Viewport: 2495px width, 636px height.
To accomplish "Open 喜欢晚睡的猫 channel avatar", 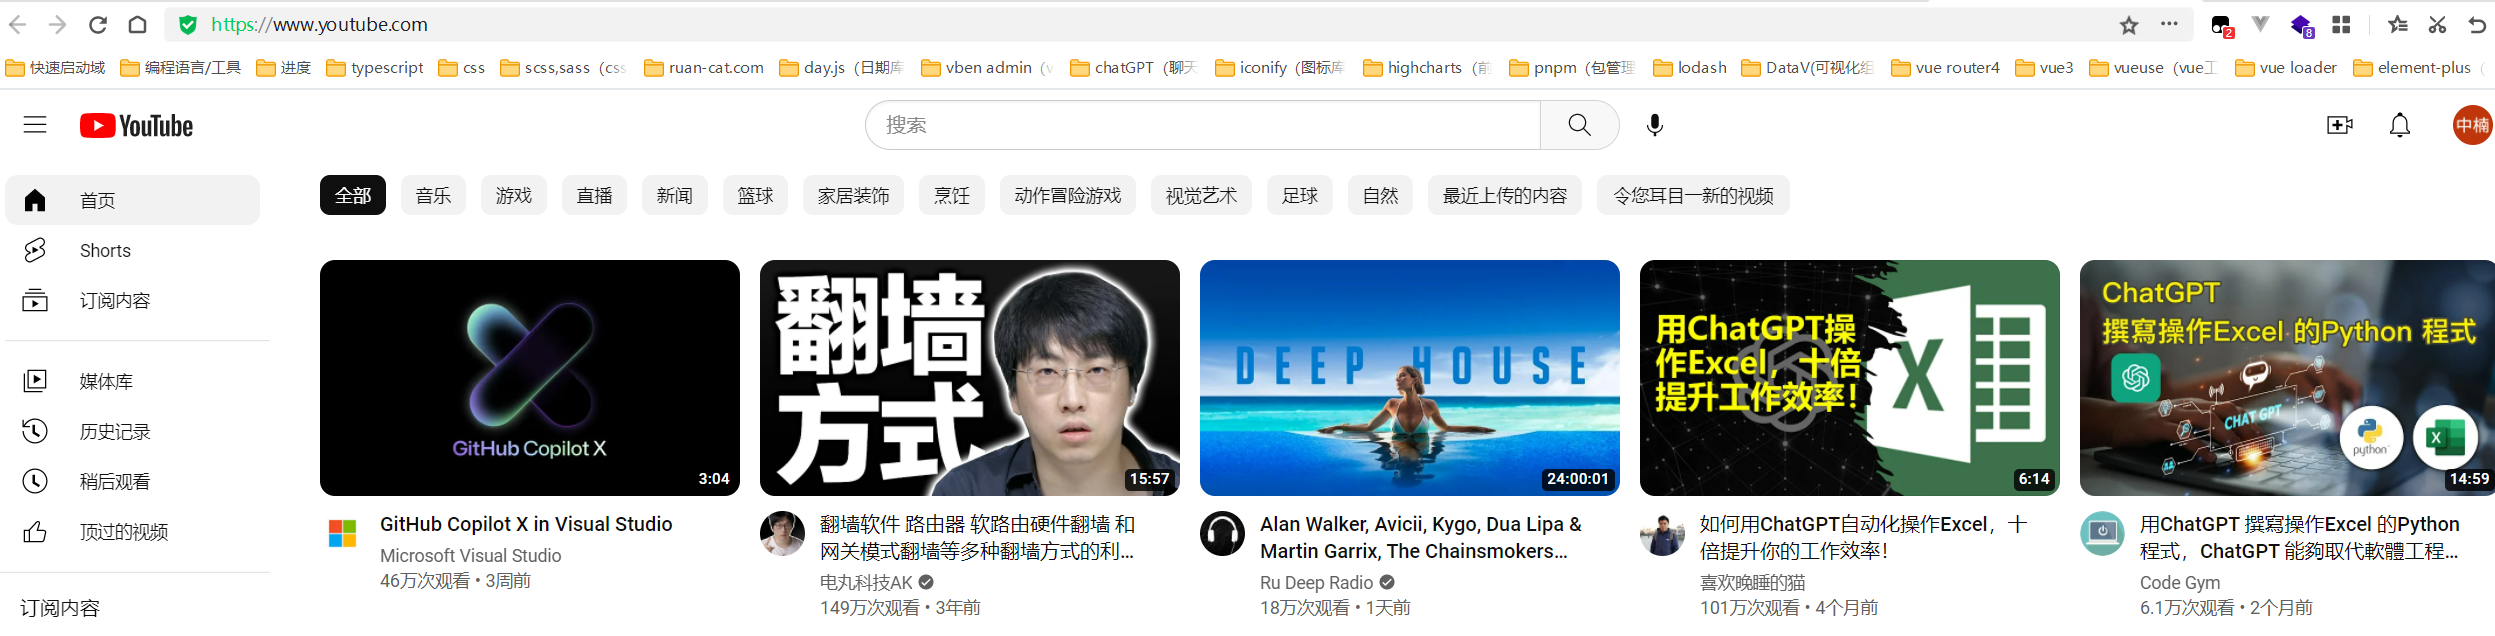I will click(1662, 533).
